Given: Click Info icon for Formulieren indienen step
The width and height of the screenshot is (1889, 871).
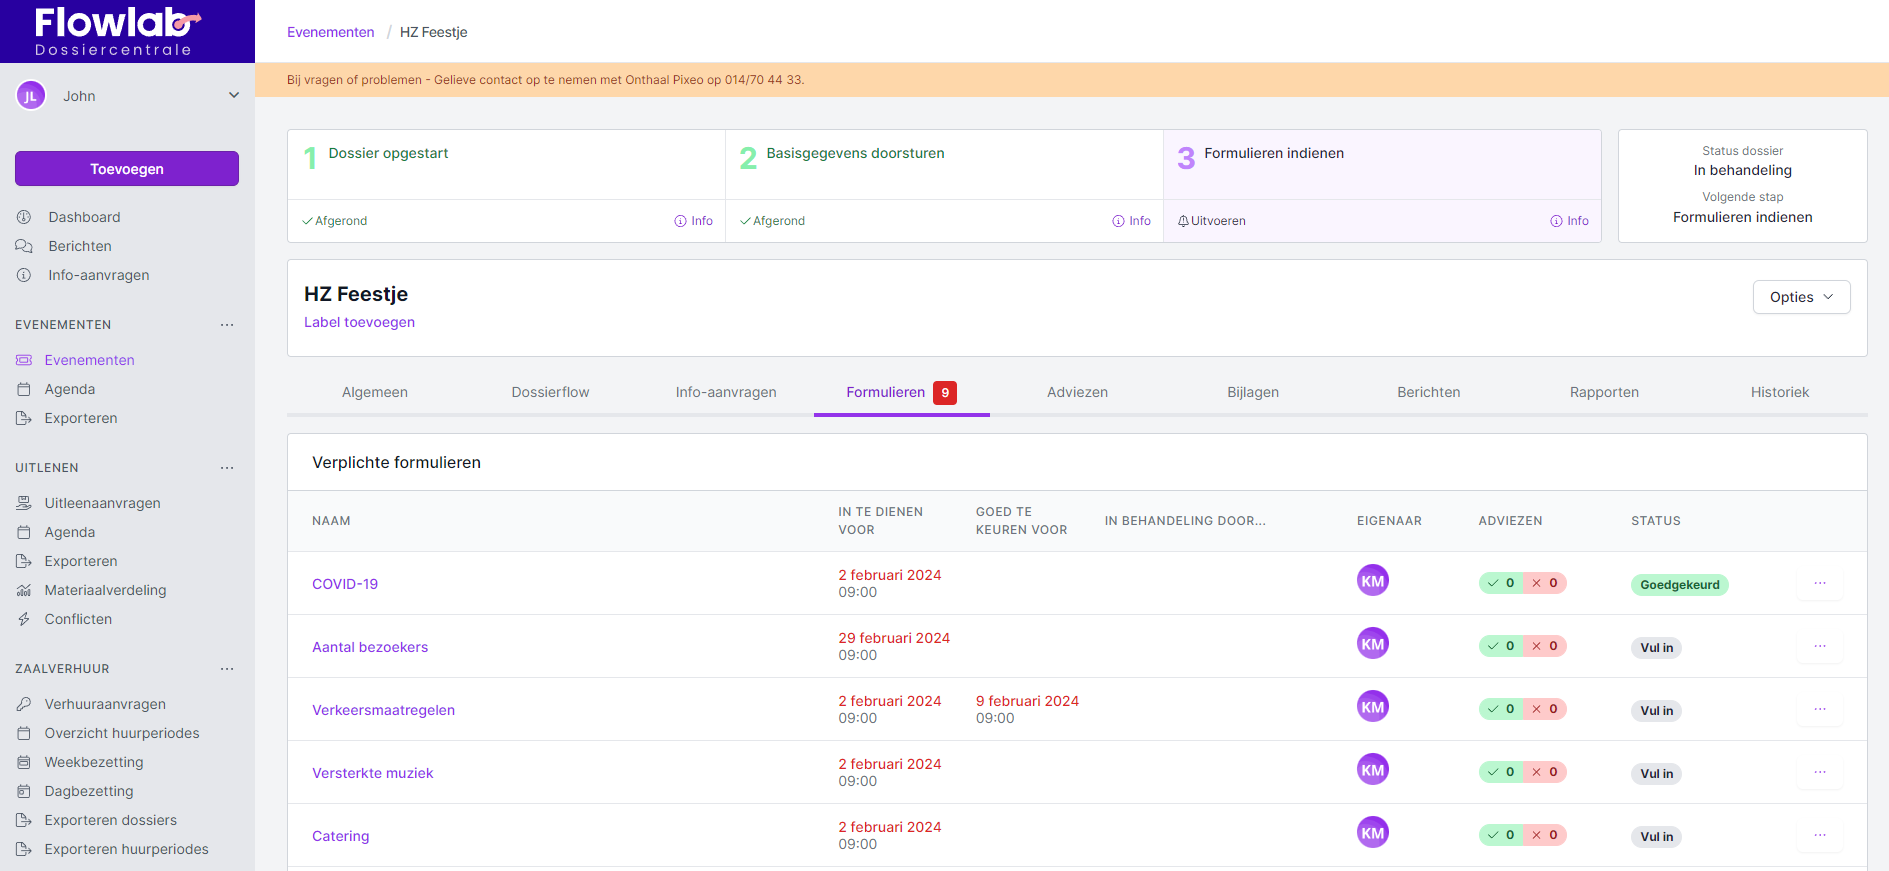Looking at the screenshot, I should [x=1556, y=221].
